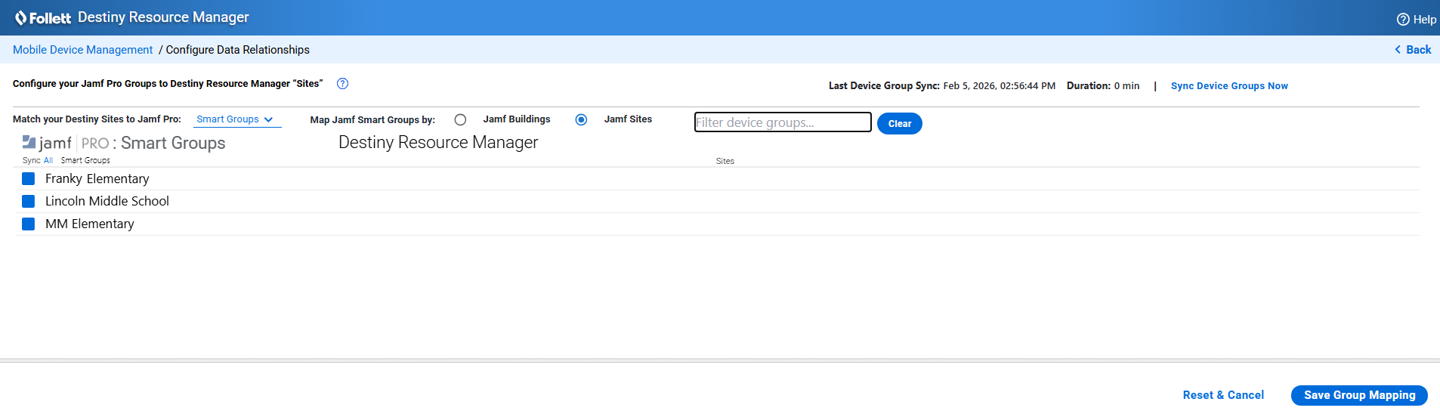
Task: Open Help from the header
Action: [x=1416, y=19]
